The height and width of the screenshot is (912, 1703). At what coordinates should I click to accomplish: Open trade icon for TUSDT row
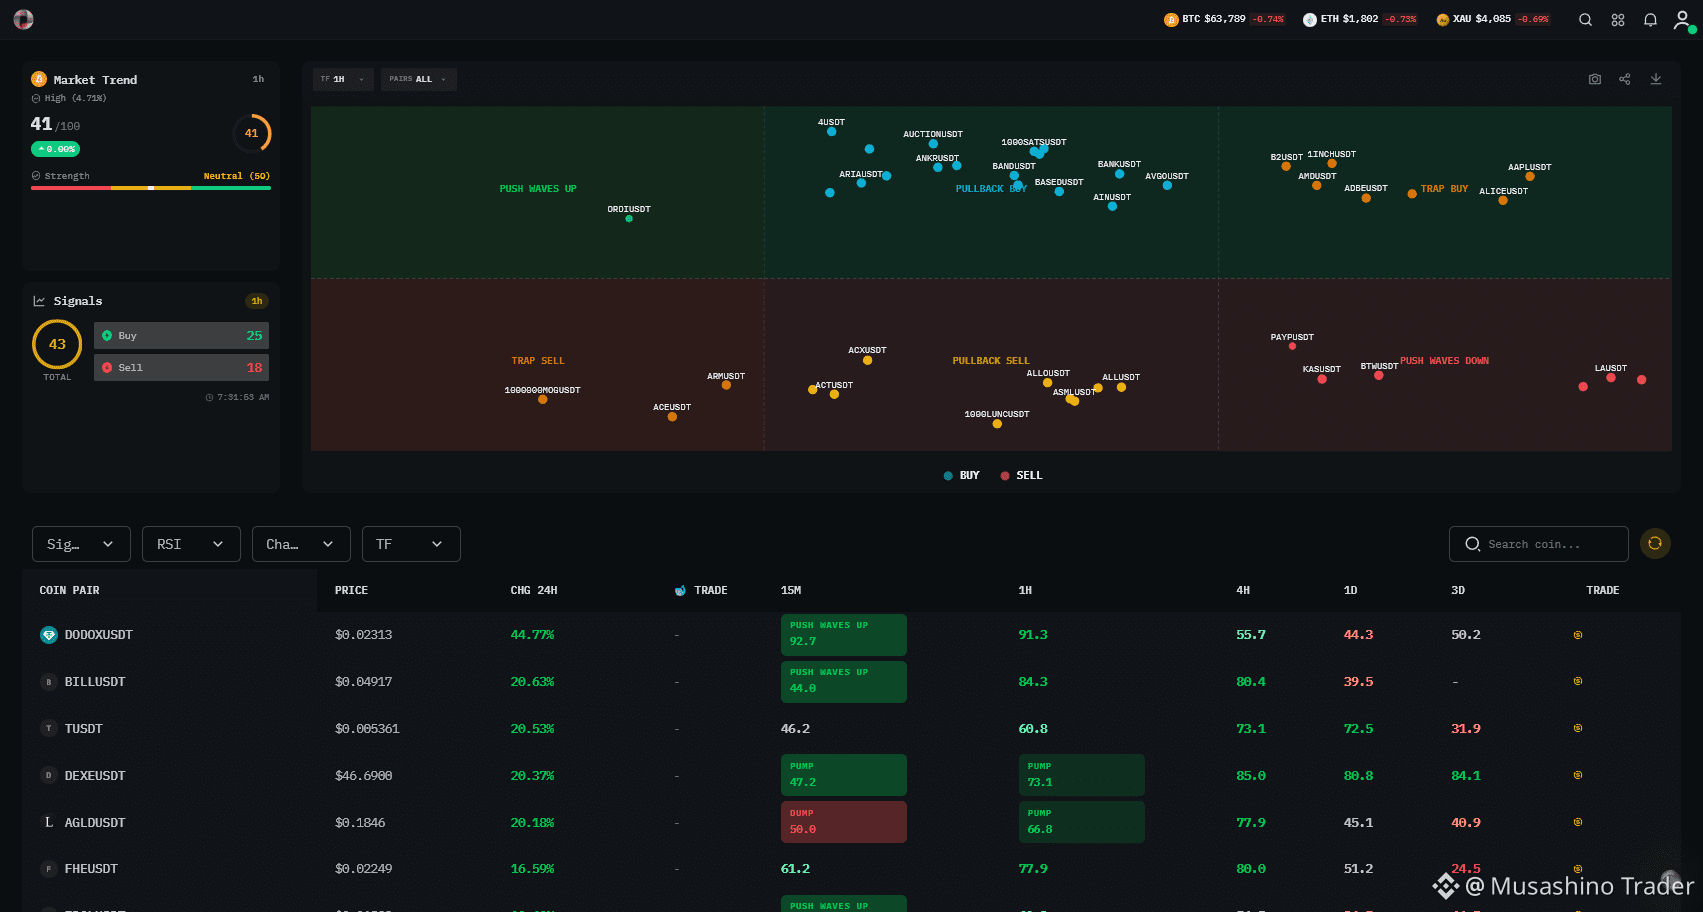1578,728
